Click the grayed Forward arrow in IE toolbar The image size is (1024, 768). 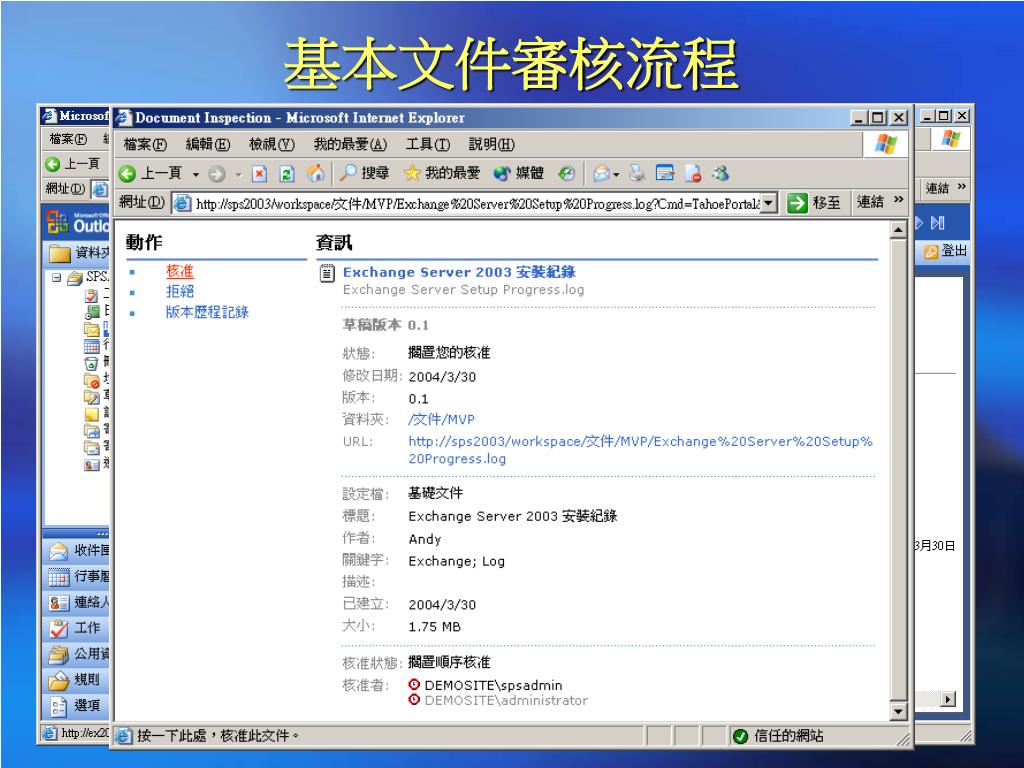point(217,174)
